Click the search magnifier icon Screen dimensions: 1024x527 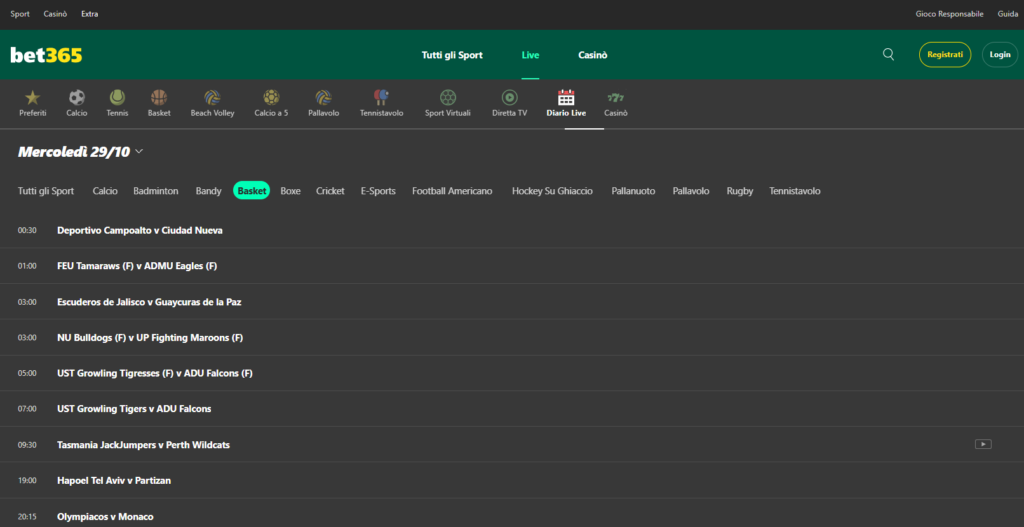(888, 55)
